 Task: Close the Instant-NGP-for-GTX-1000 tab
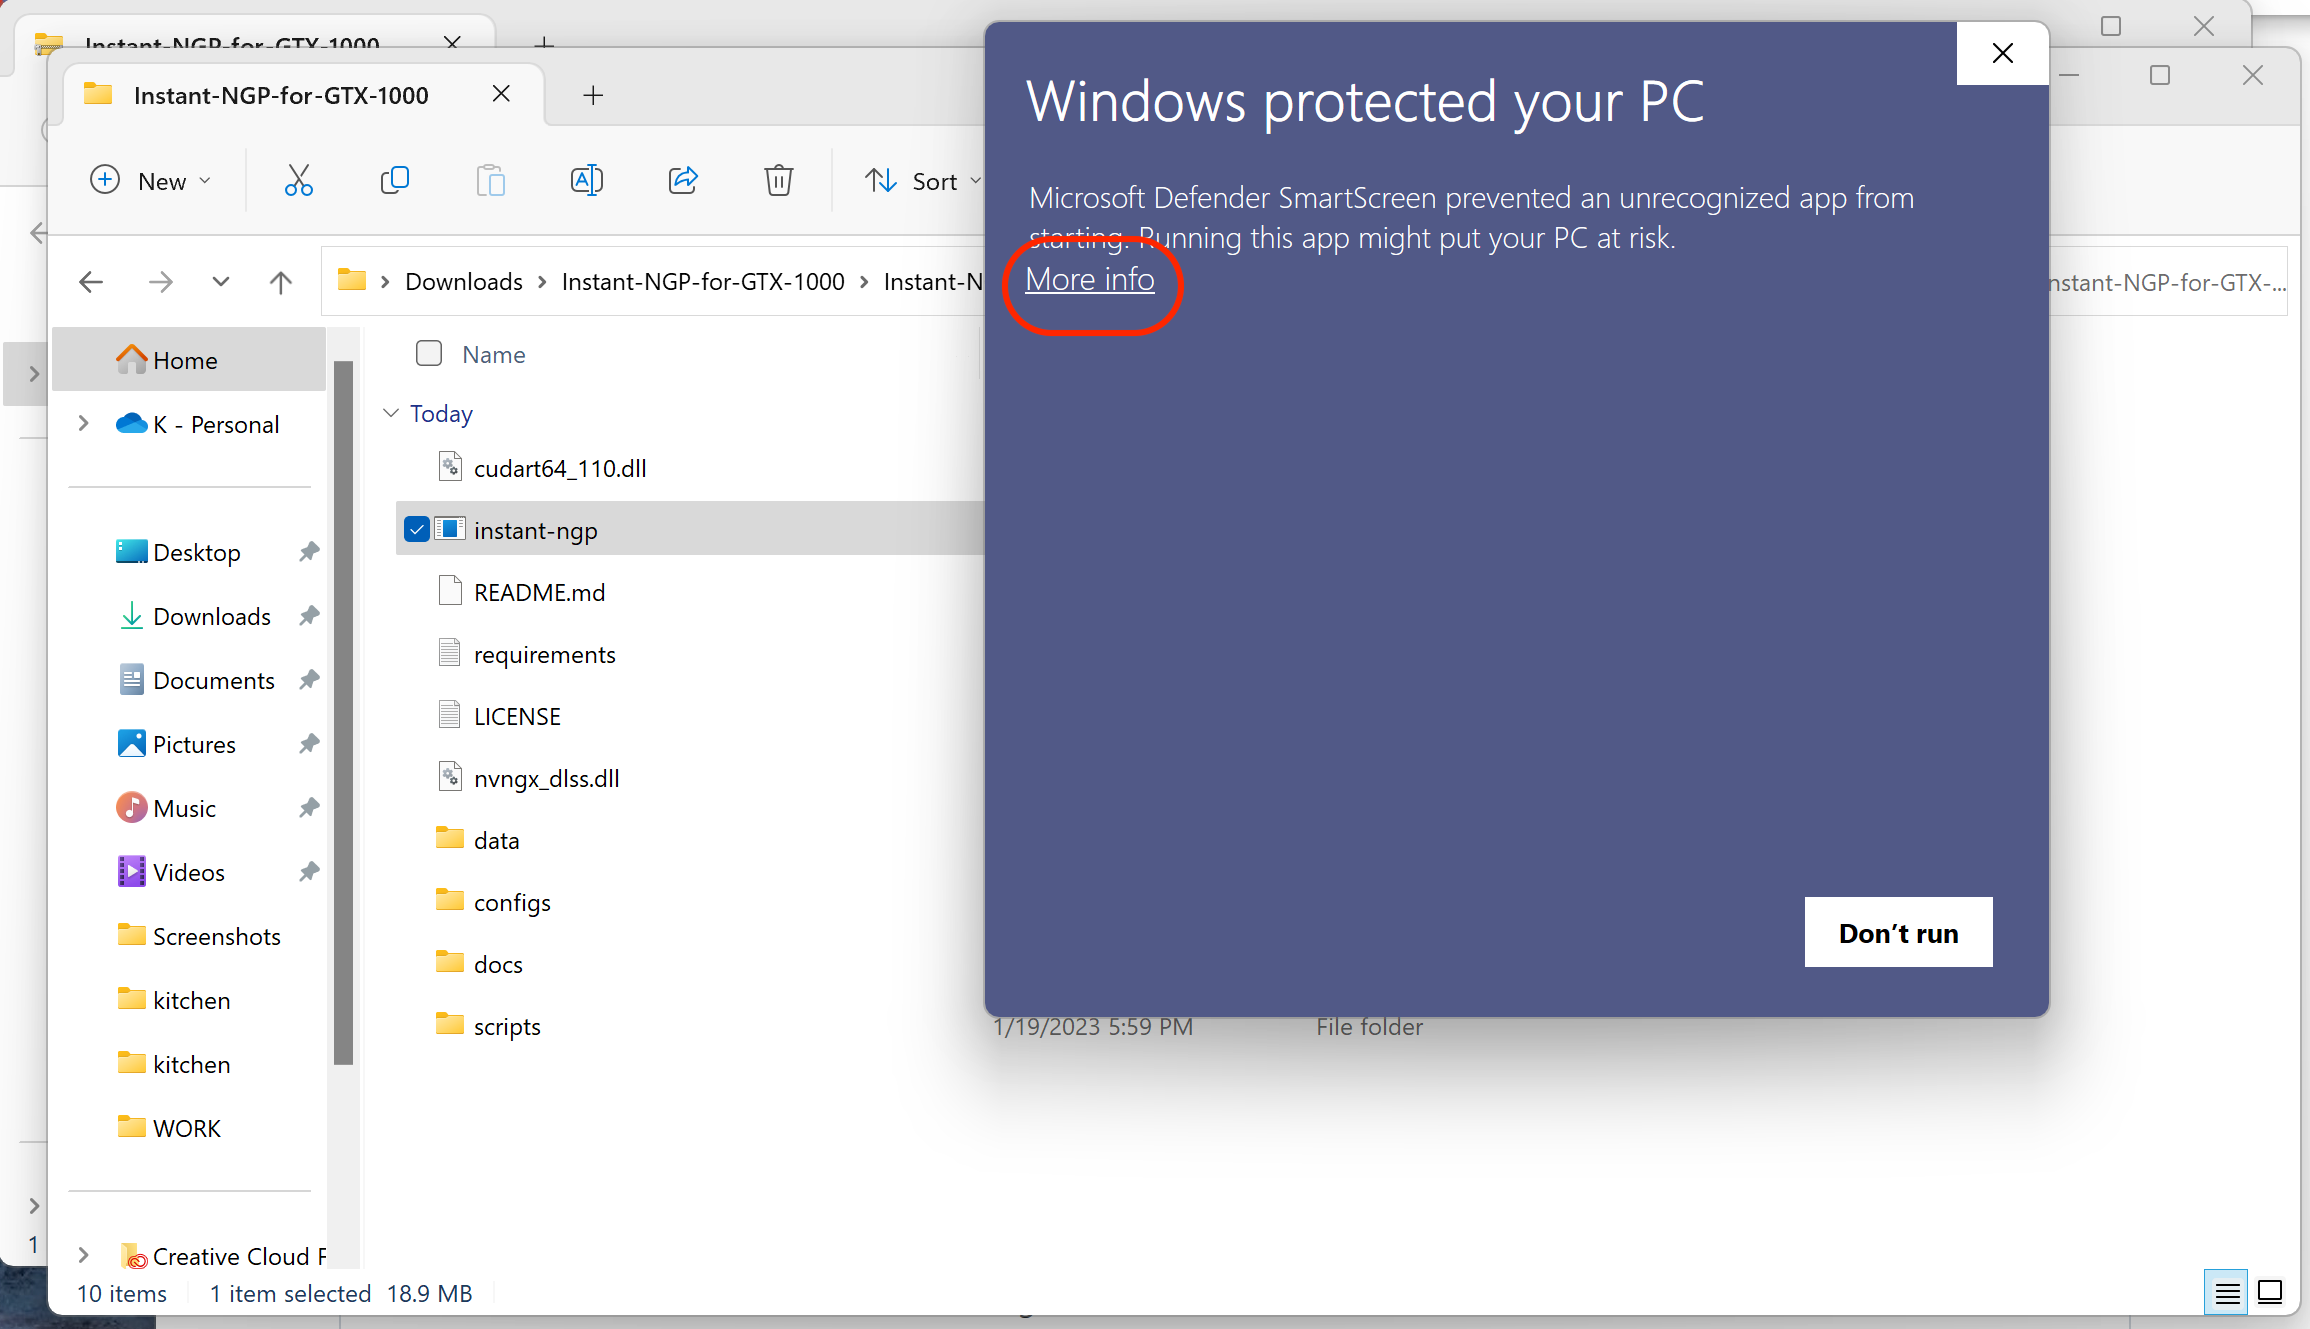[x=502, y=94]
